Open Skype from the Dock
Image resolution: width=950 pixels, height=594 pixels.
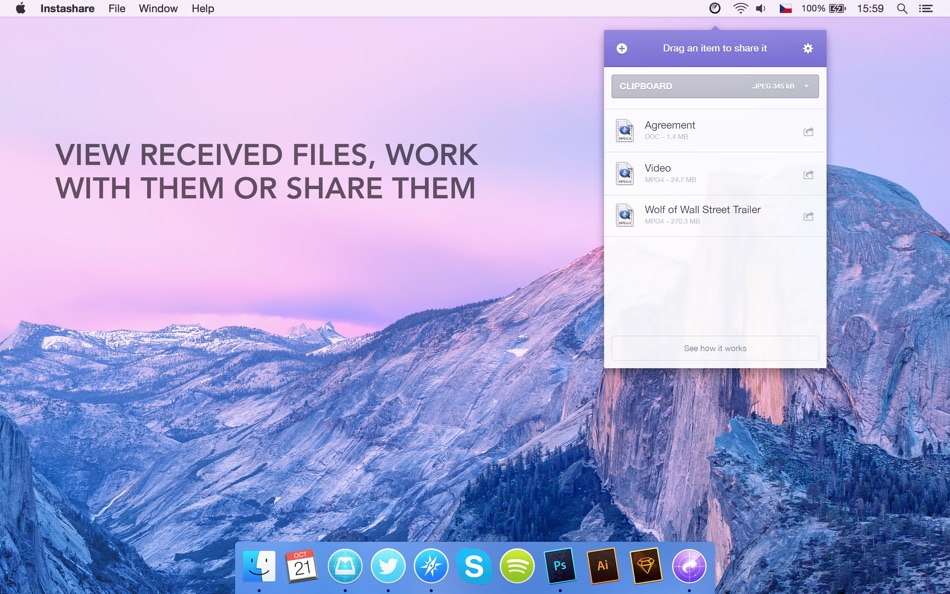tap(474, 566)
